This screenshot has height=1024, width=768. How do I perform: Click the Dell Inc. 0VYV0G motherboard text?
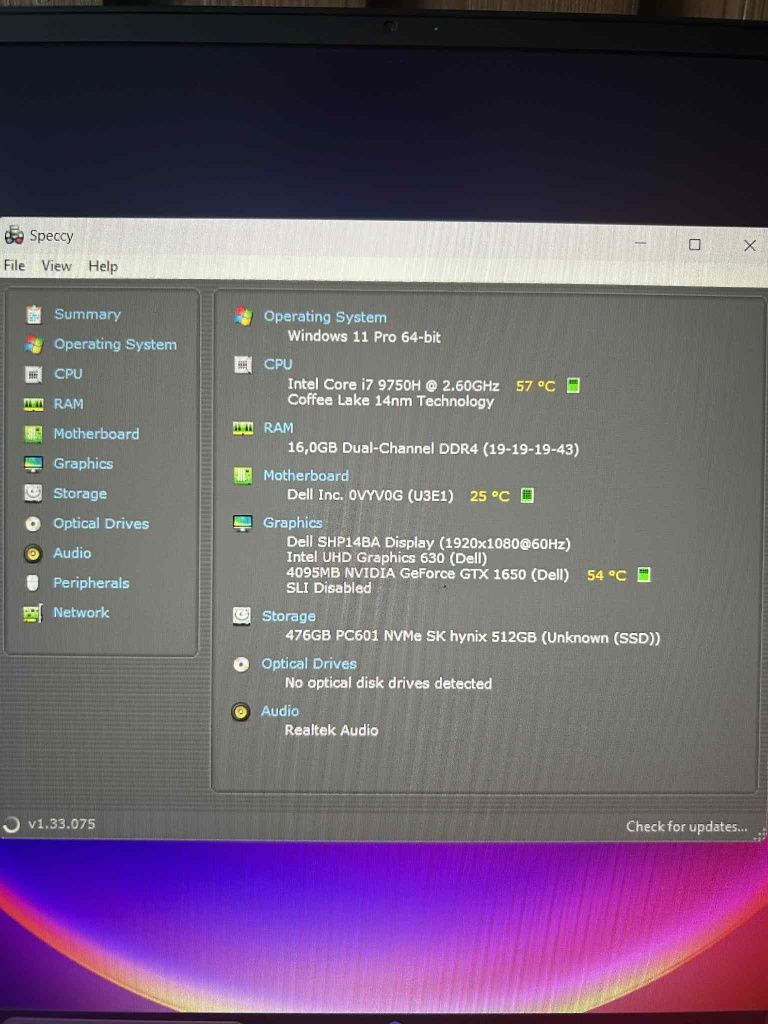(x=370, y=495)
